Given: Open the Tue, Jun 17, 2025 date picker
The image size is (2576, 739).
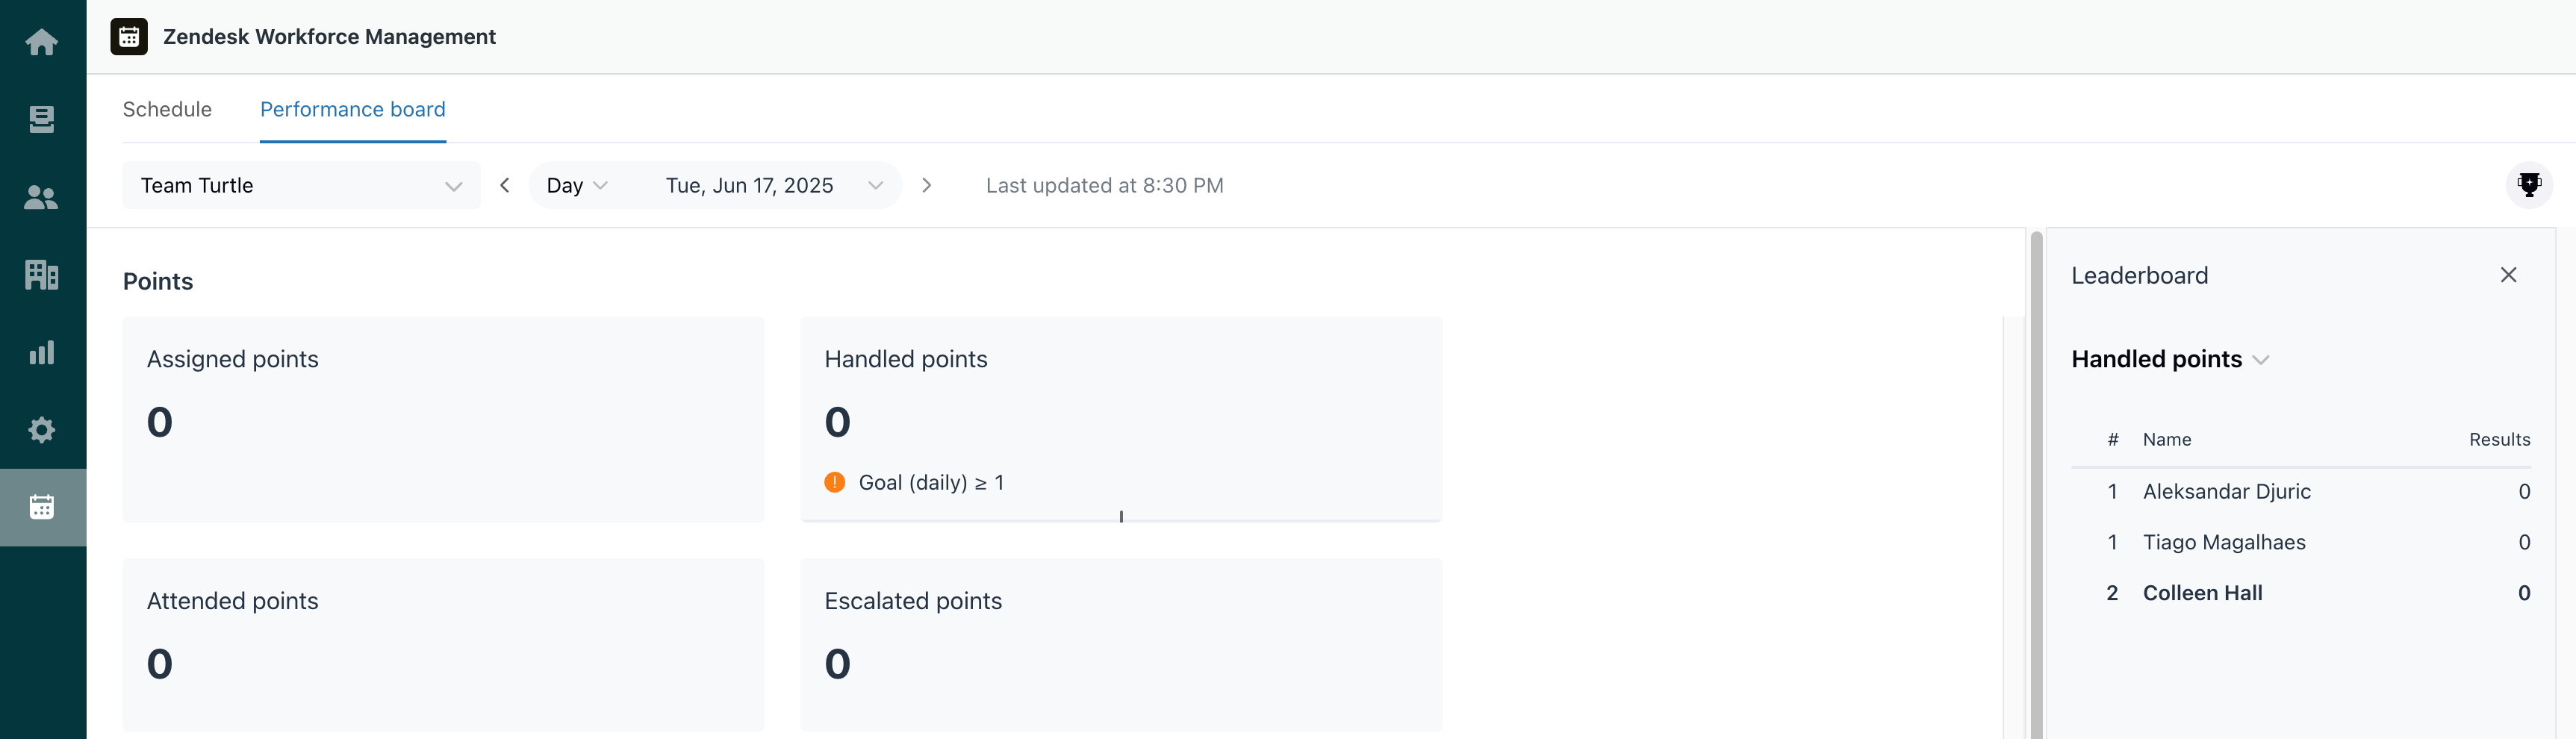Looking at the screenshot, I should coord(774,186).
